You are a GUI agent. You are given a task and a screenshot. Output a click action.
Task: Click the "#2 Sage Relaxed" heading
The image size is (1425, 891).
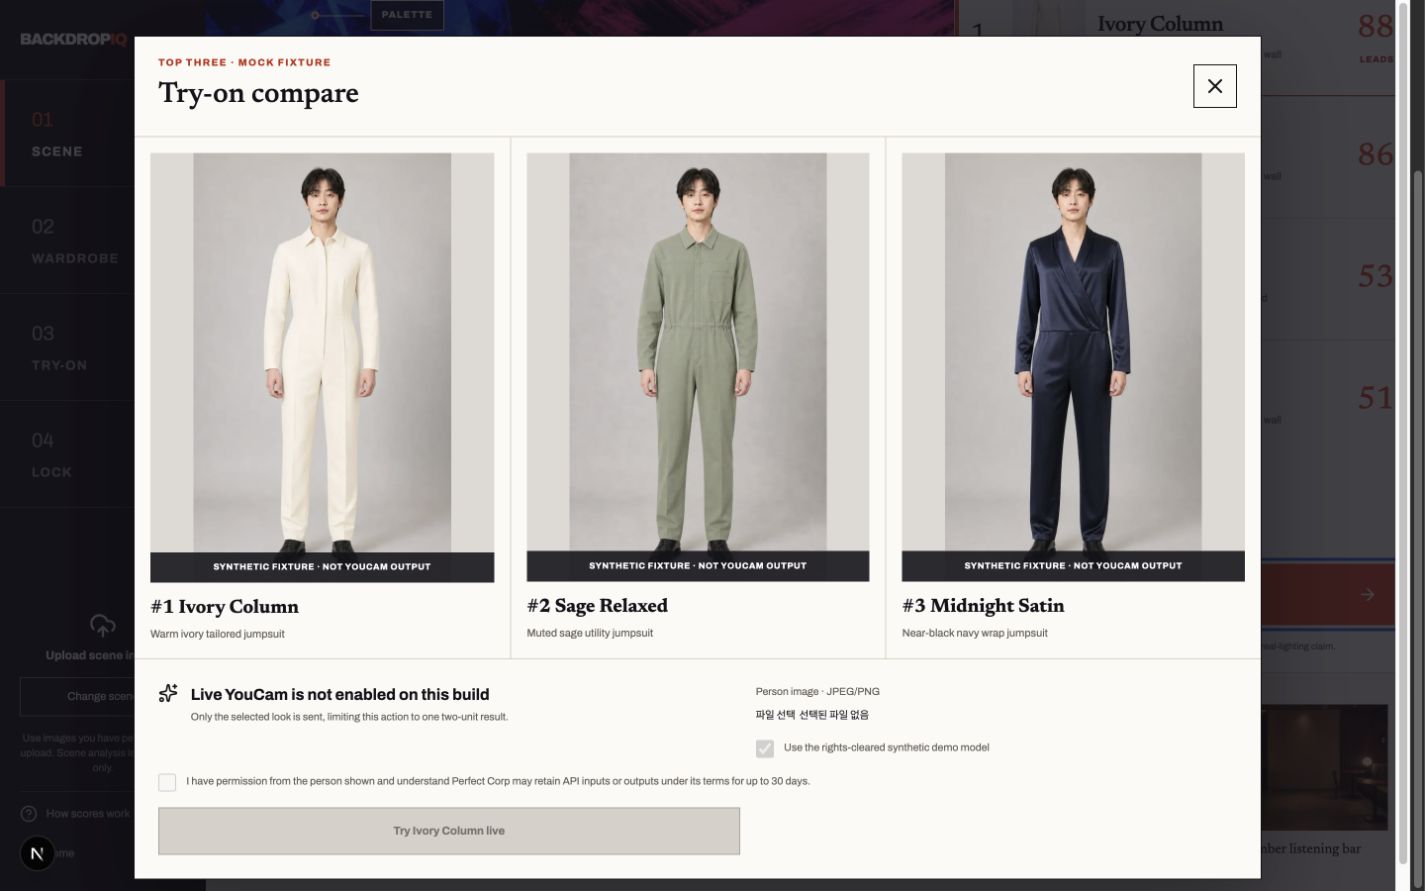597,606
